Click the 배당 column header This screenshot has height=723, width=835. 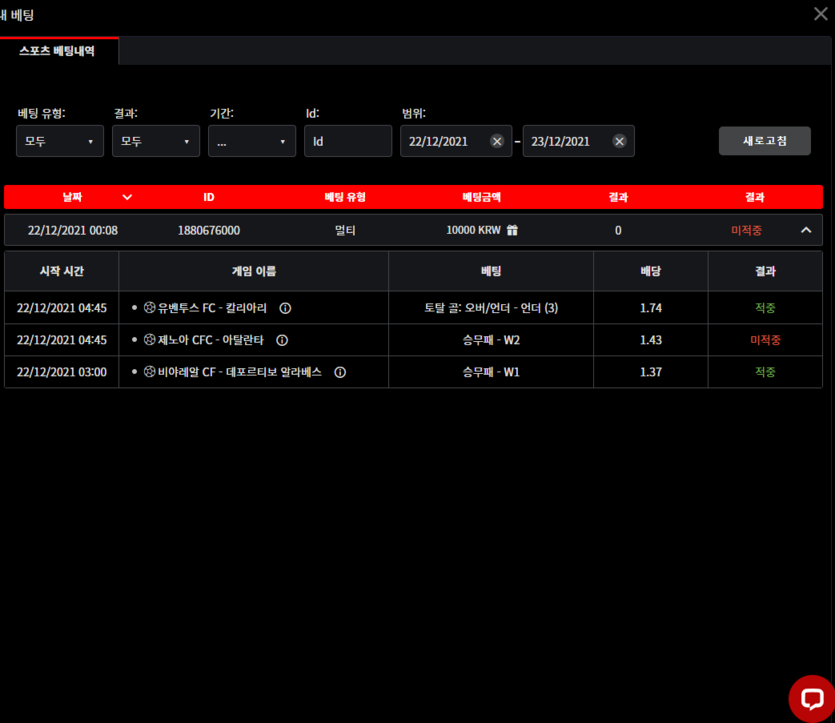[x=651, y=271]
